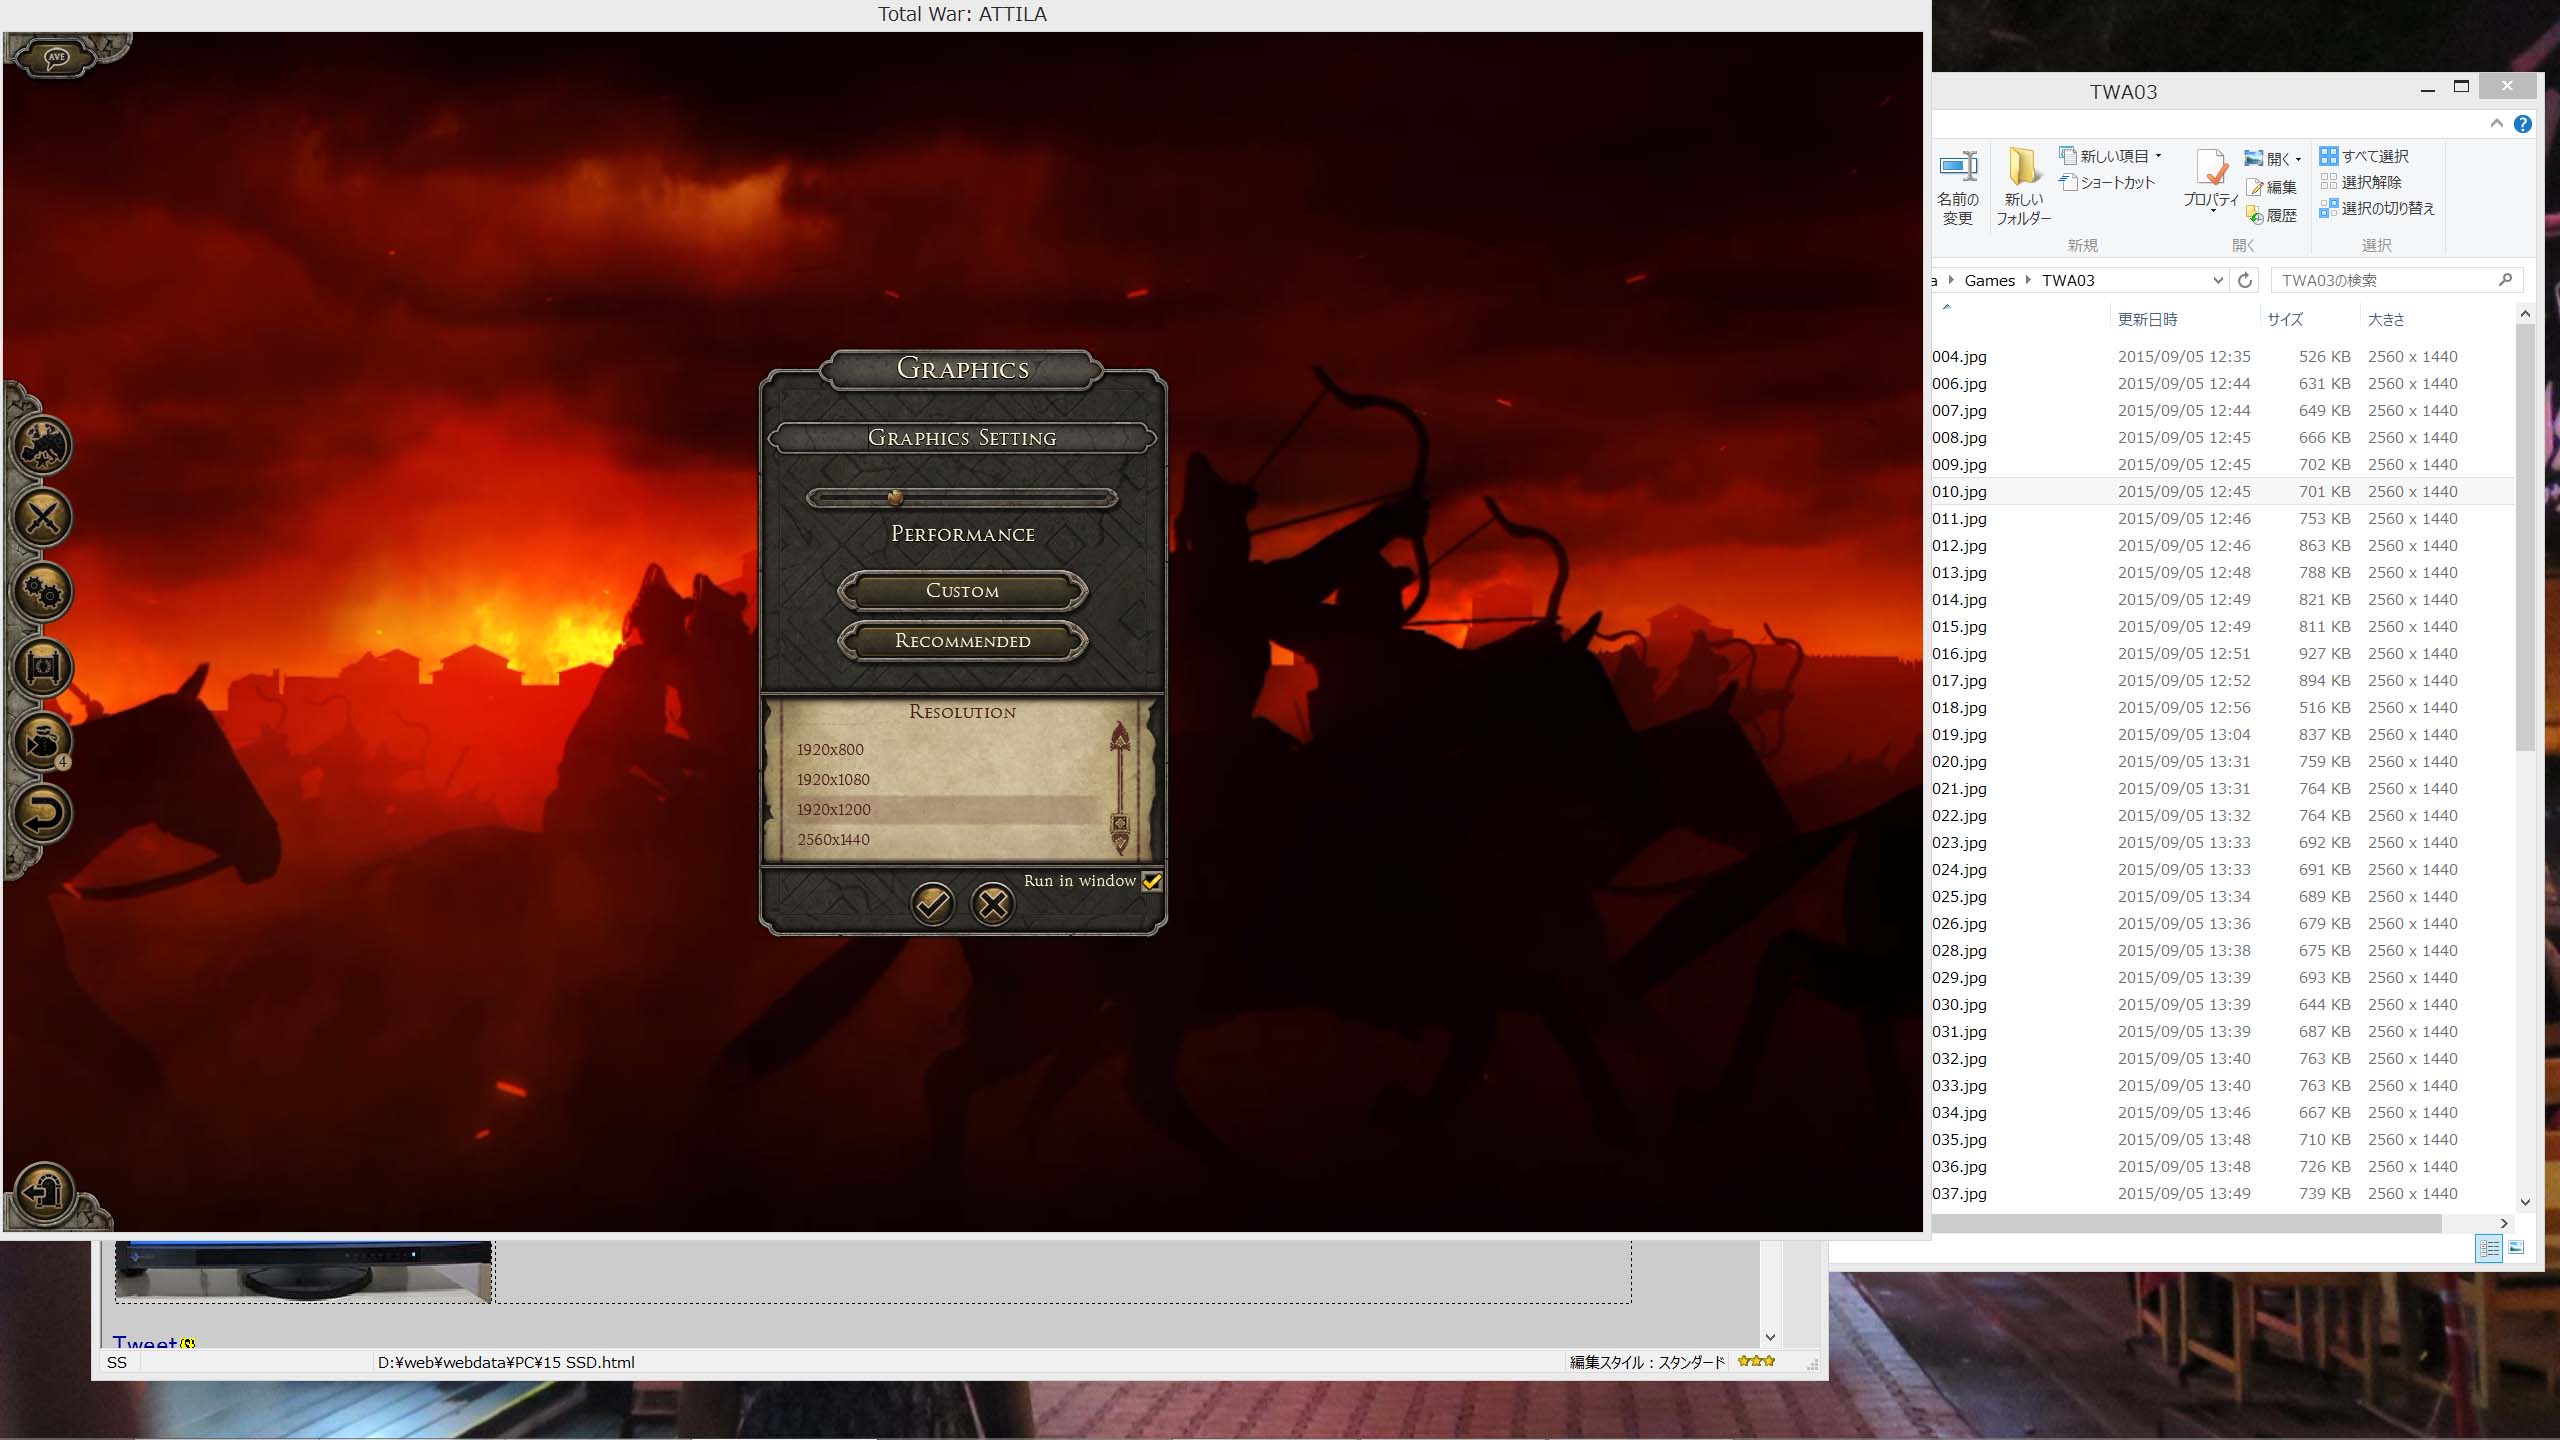Screen dimensions: 2560x1440
Task: Switch Explorer to large thumbnails view icon
Action: pyautogui.click(x=2517, y=1248)
